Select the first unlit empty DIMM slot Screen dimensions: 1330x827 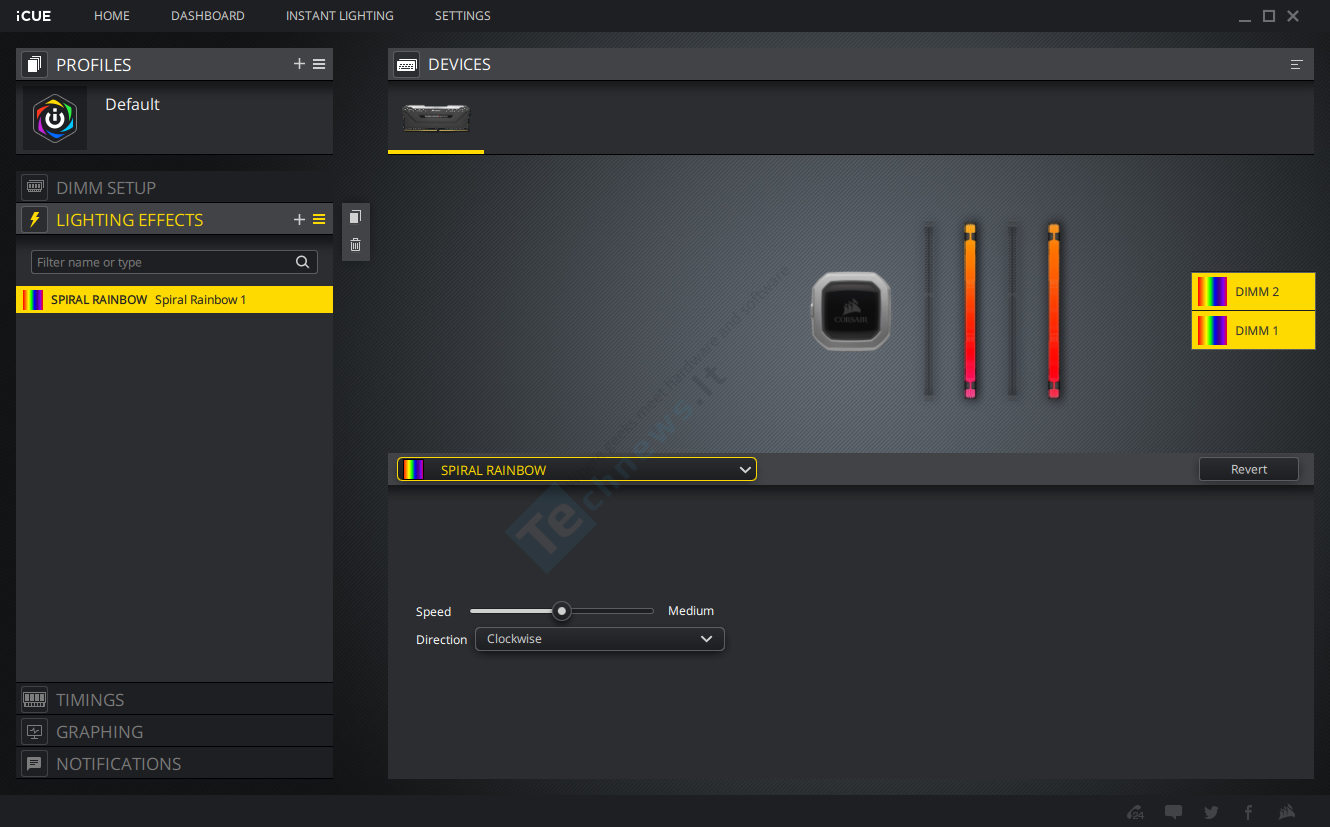click(x=929, y=311)
